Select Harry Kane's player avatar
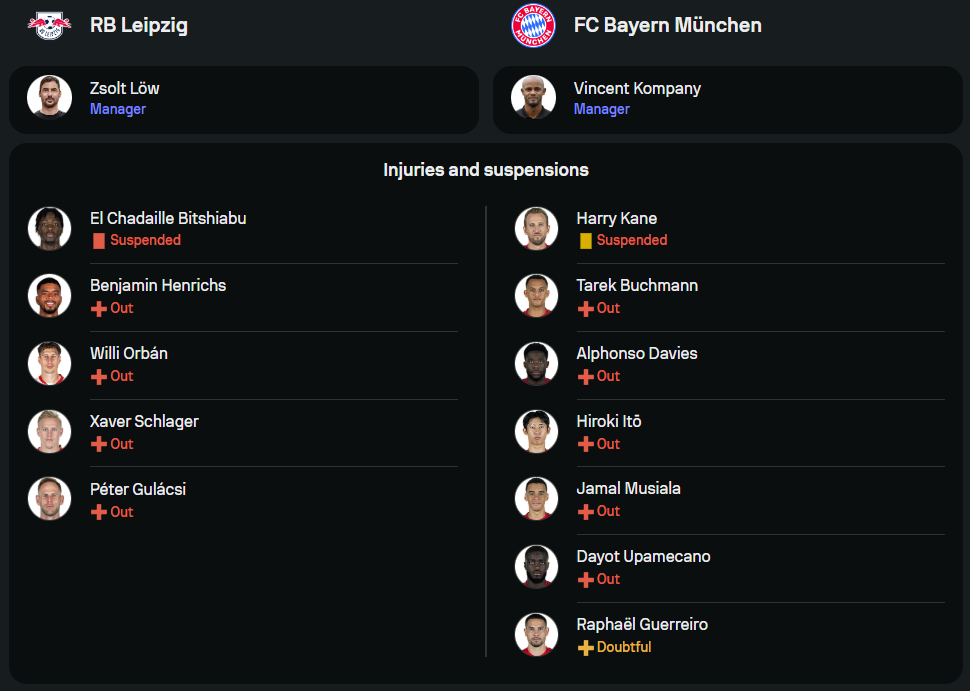 [536, 228]
